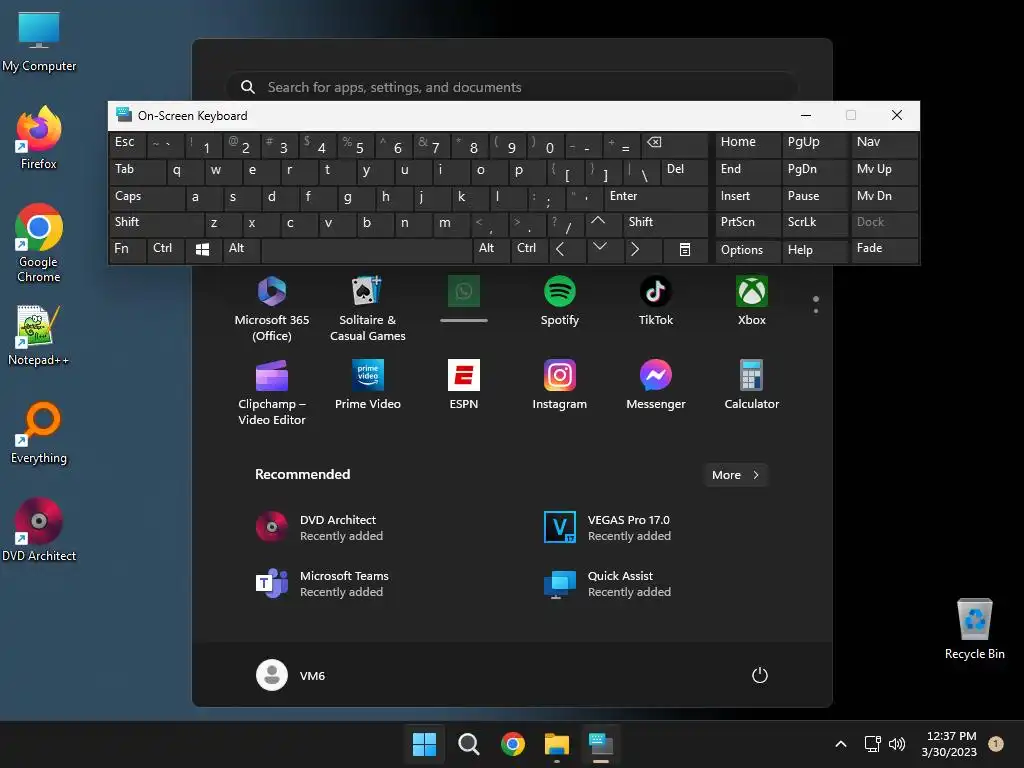1024x768 pixels.
Task: Click the WhatsApp icon still downloading
Action: coord(464,291)
